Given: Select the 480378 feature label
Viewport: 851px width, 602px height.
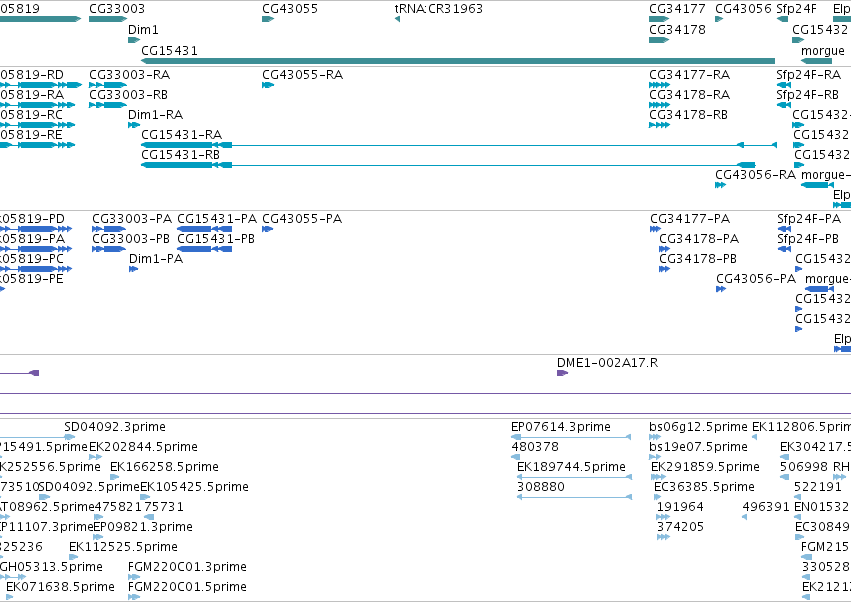Looking at the screenshot, I should [535, 447].
